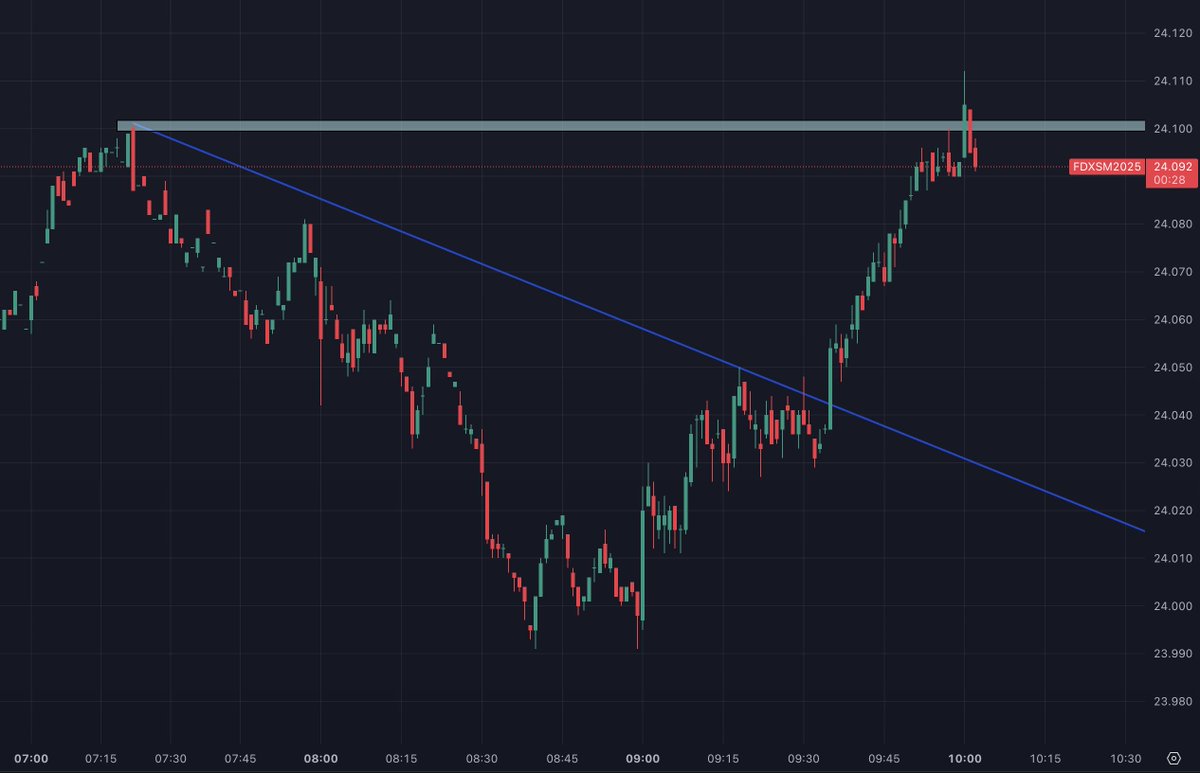This screenshot has width=1200, height=773.
Task: Click the 24.020 price axis label
Action: (1172, 511)
